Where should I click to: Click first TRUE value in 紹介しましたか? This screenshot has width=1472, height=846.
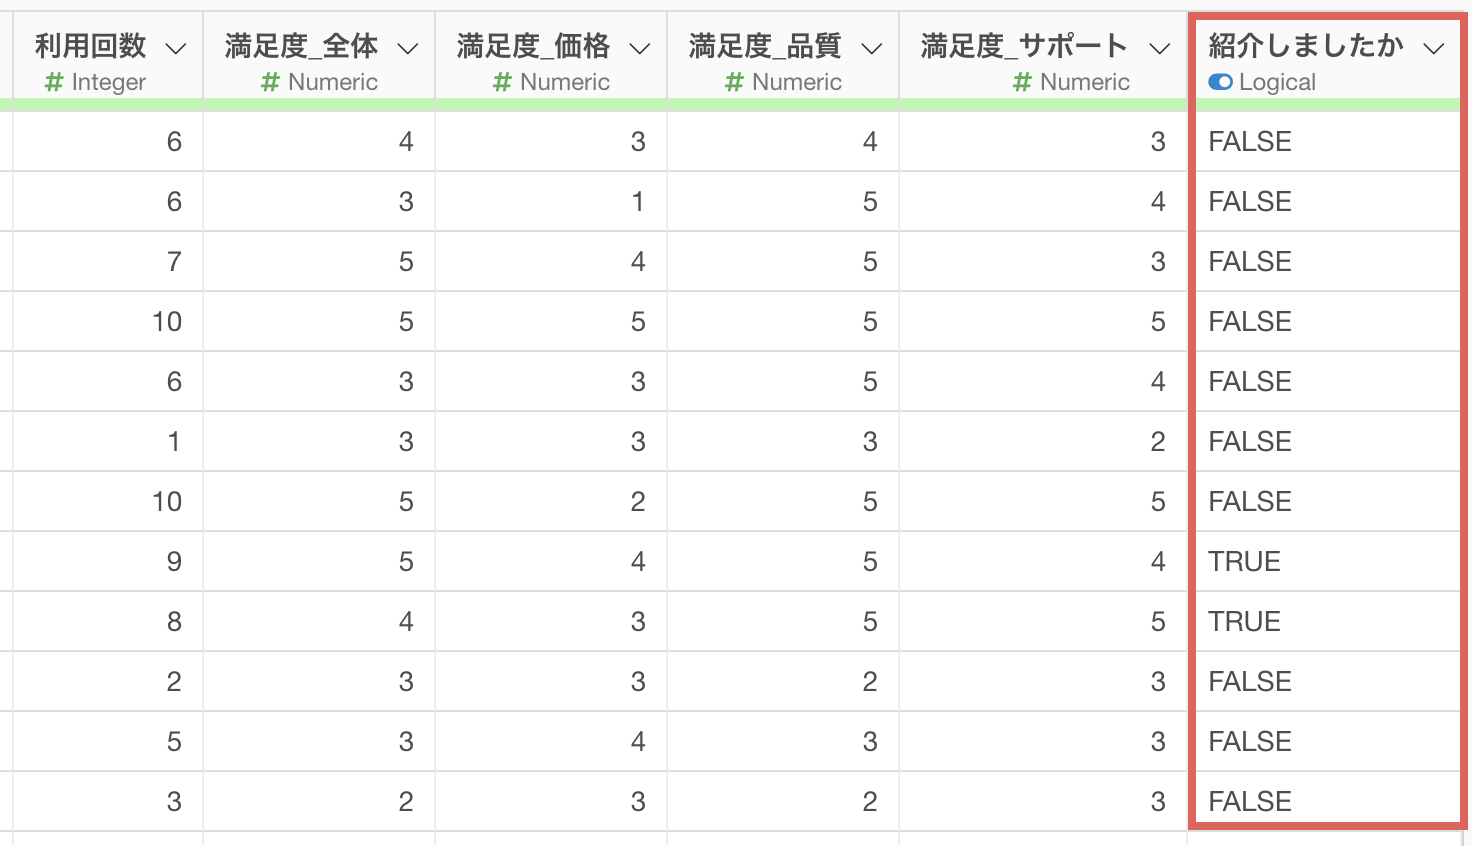(1244, 561)
